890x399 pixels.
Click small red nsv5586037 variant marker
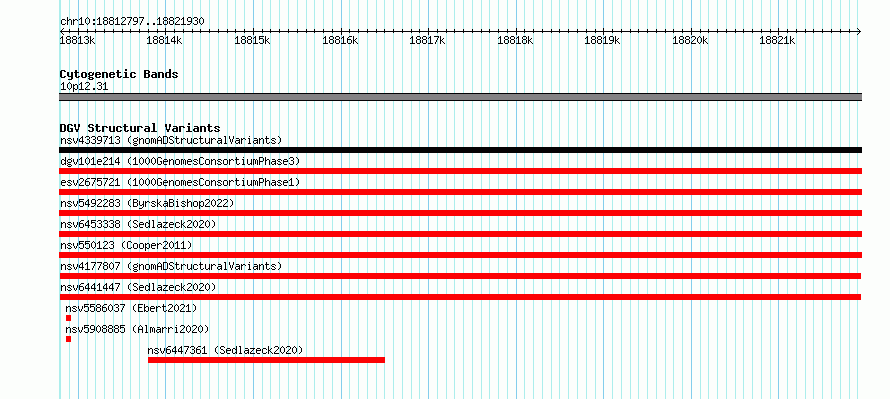tap(69, 318)
